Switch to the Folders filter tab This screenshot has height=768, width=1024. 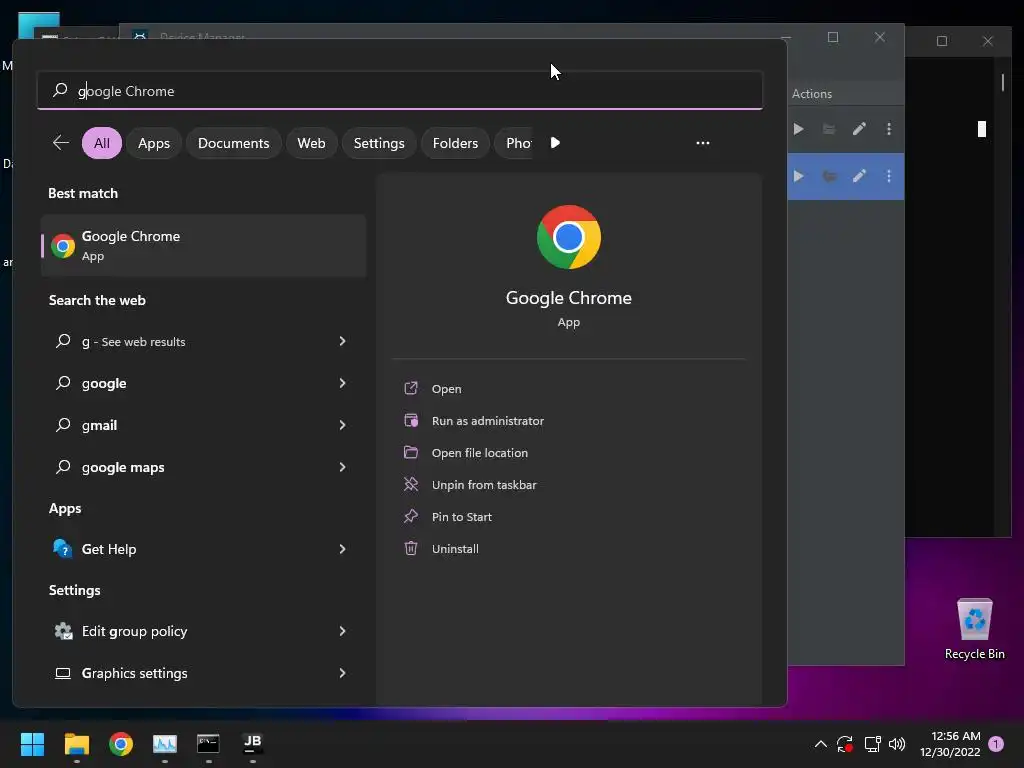point(455,143)
